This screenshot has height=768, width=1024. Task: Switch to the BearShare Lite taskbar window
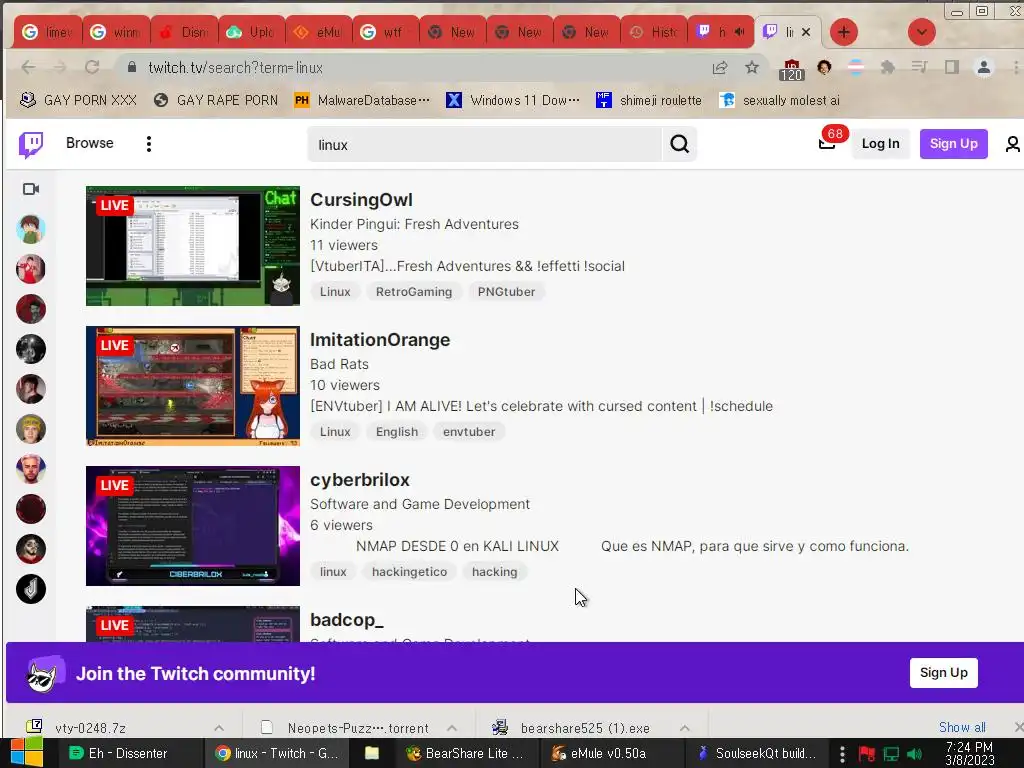(466, 754)
